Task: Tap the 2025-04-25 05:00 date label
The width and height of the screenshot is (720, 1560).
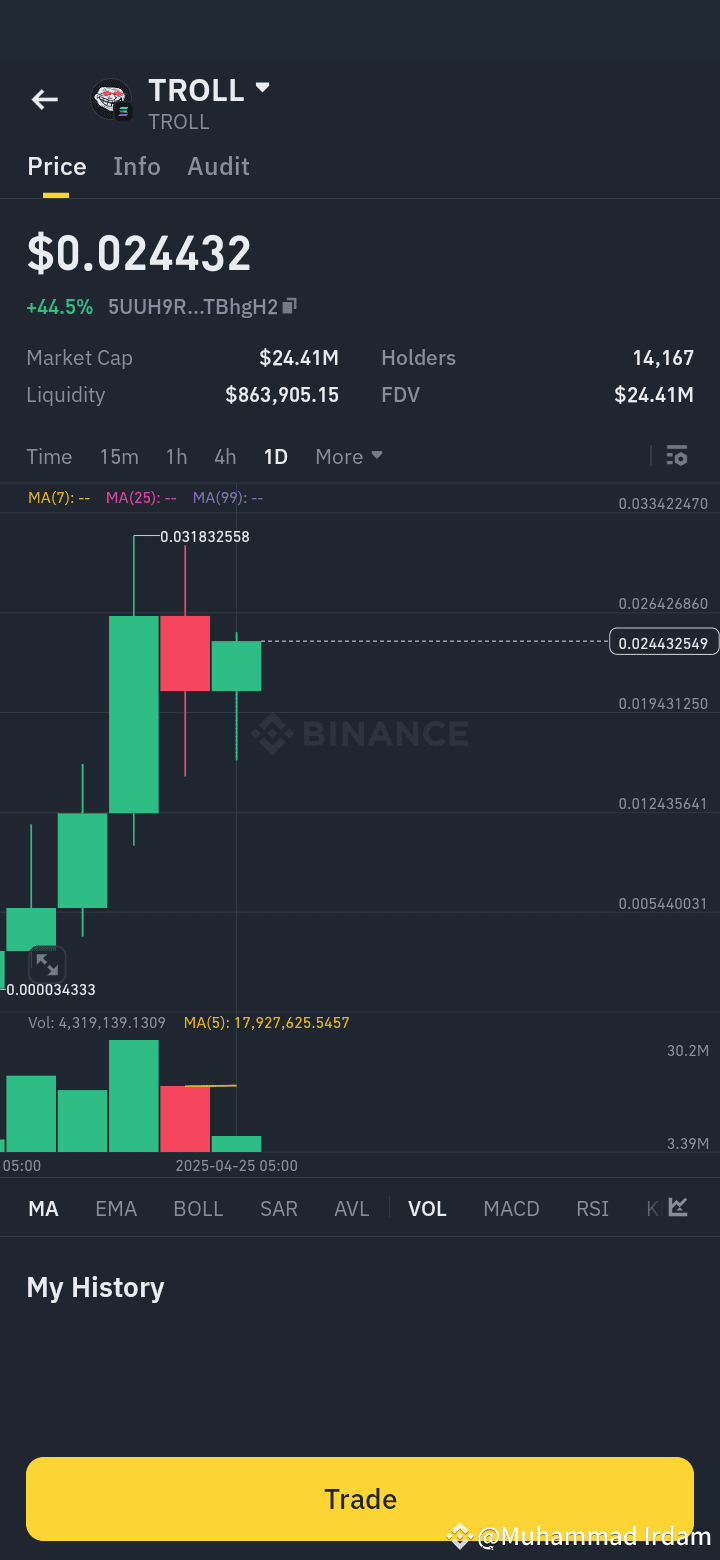Action: (236, 1166)
